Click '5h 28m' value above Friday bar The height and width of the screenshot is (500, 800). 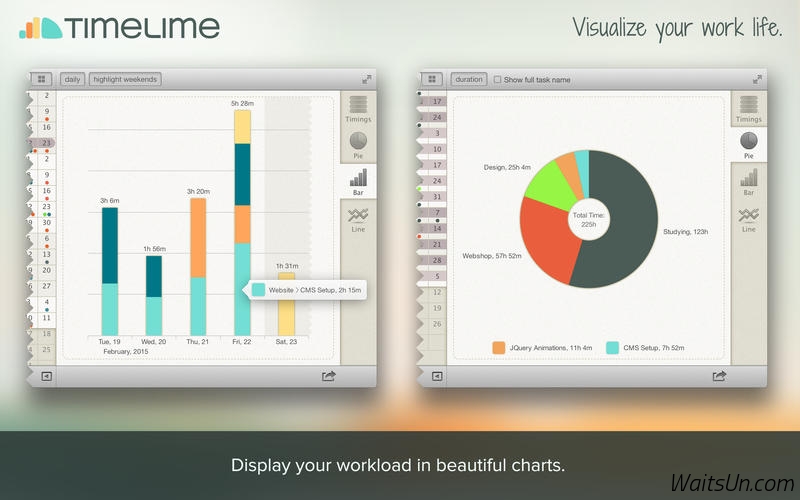click(x=242, y=103)
